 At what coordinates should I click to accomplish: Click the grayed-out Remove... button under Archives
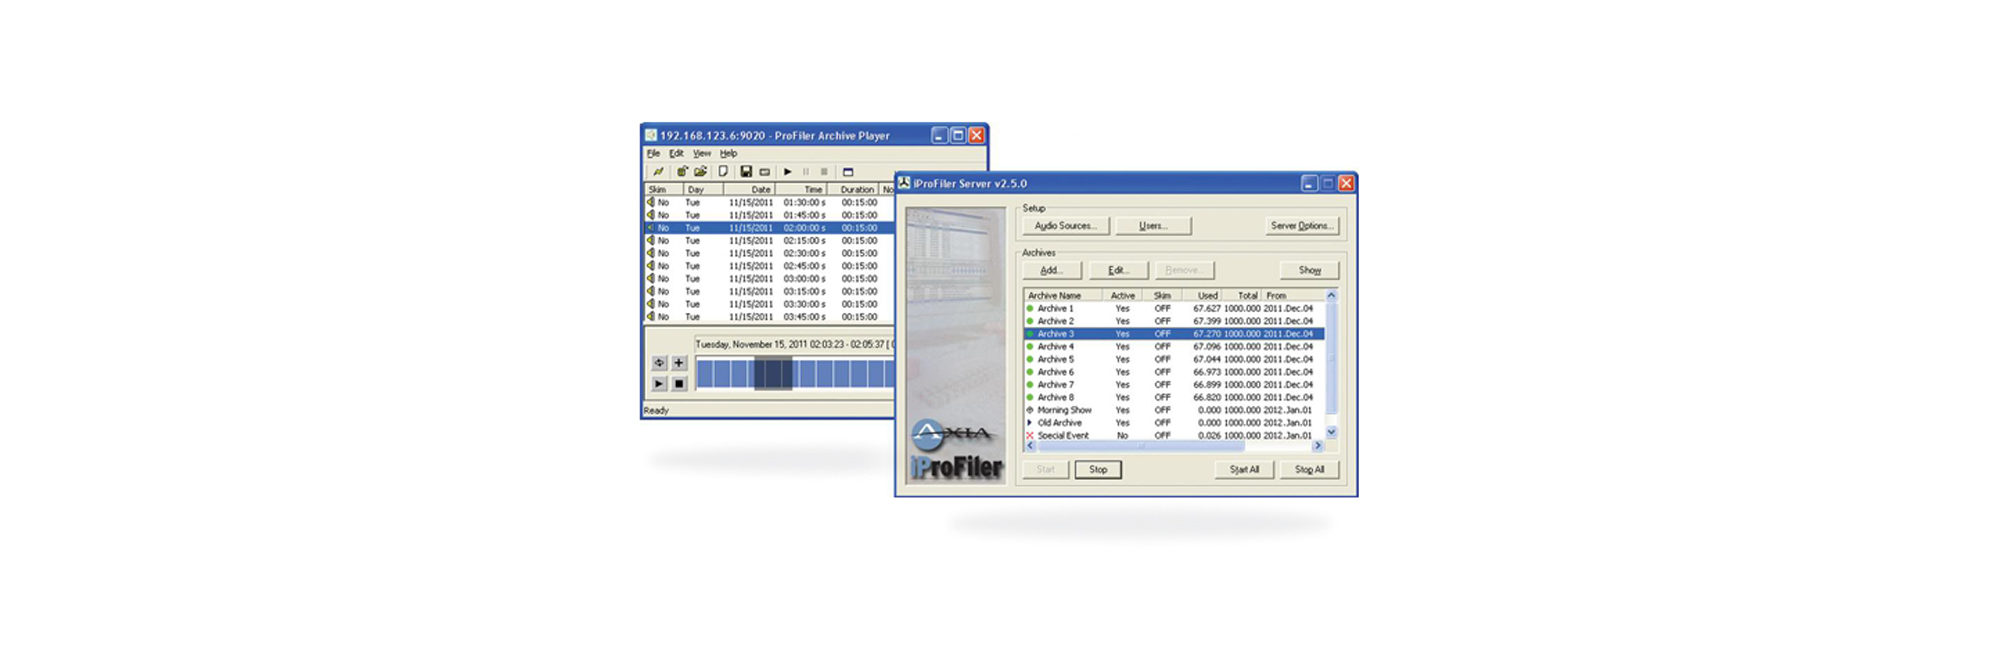pyautogui.click(x=1183, y=270)
